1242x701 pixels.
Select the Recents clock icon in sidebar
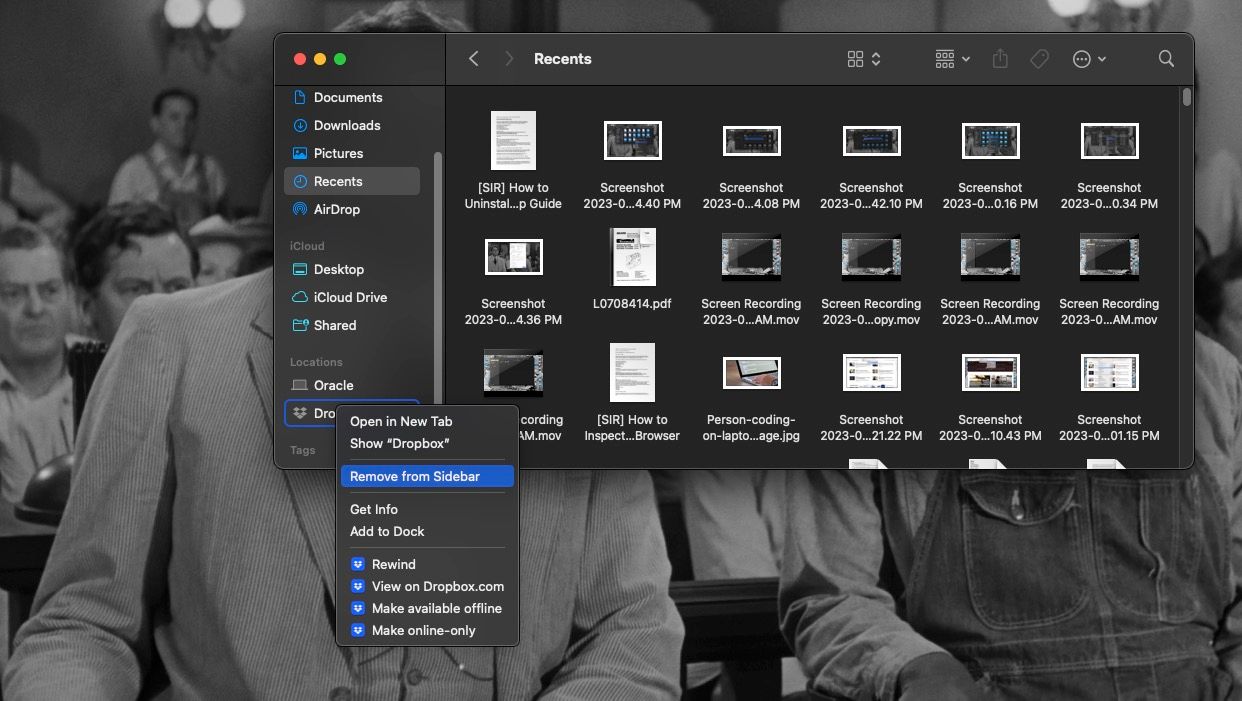301,181
